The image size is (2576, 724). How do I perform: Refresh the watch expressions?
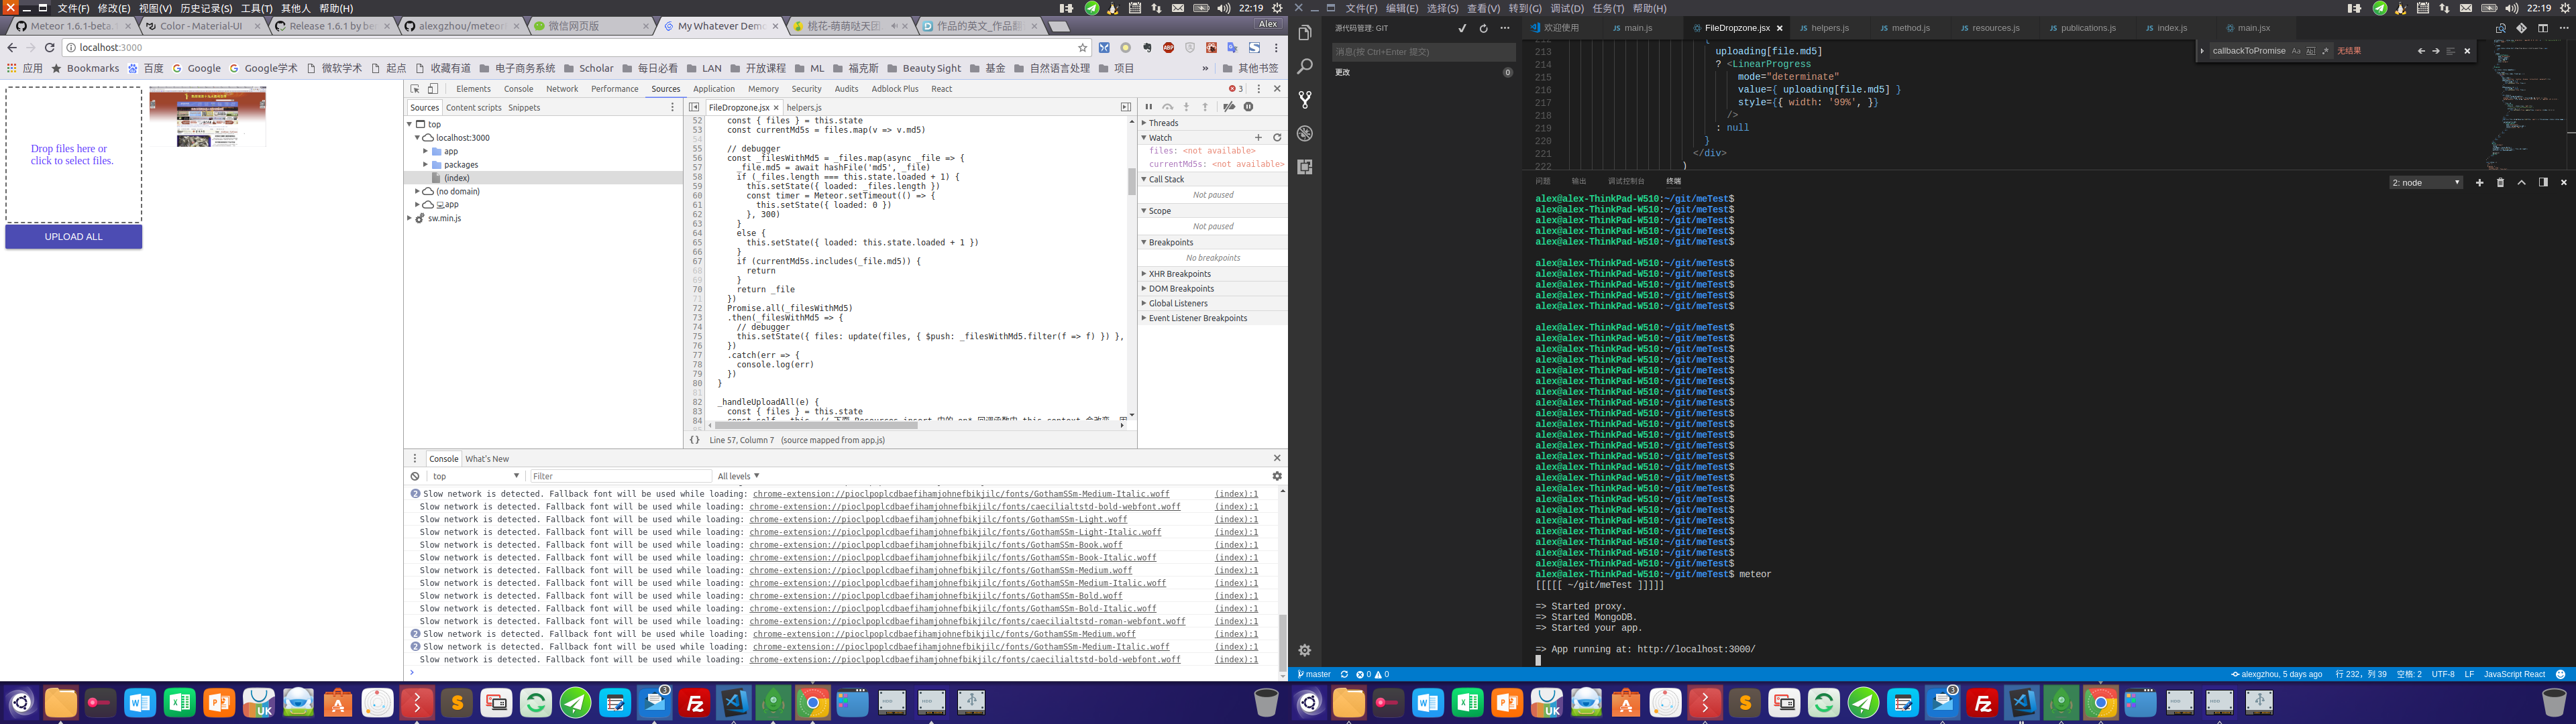(1277, 138)
